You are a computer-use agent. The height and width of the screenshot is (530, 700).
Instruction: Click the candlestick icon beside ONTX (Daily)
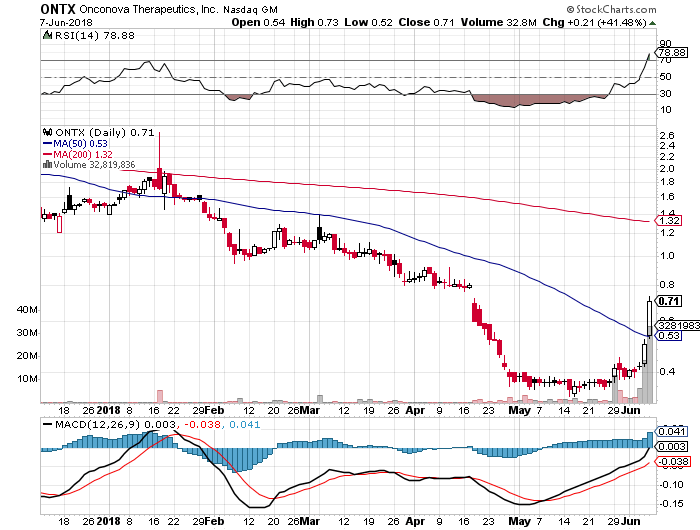pyautogui.click(x=47, y=132)
